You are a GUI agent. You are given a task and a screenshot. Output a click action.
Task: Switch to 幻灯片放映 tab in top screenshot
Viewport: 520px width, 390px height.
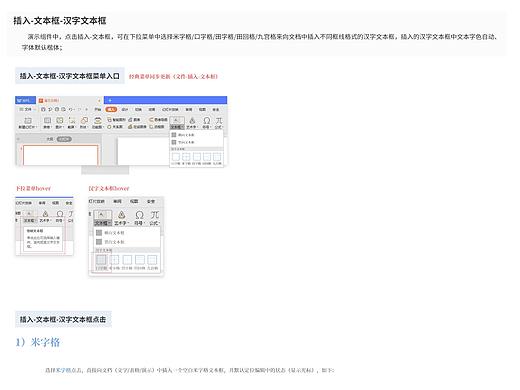pos(170,109)
